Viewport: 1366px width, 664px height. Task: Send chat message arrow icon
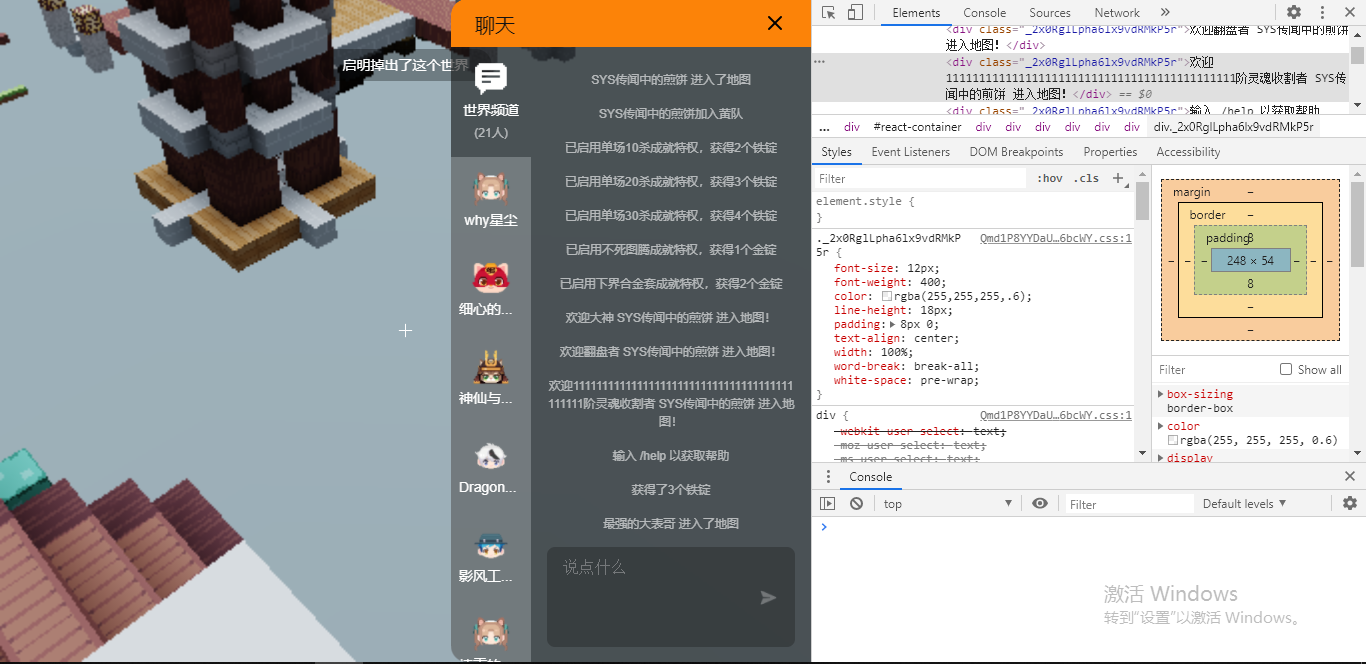tap(768, 597)
